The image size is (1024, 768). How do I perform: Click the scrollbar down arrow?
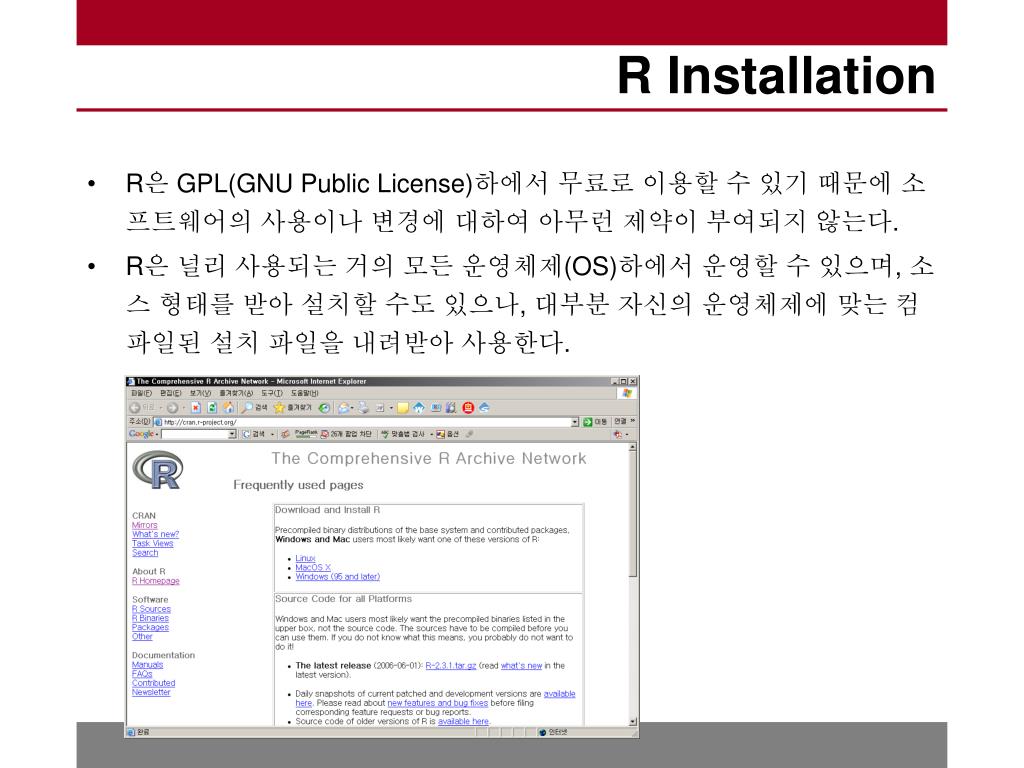632,722
